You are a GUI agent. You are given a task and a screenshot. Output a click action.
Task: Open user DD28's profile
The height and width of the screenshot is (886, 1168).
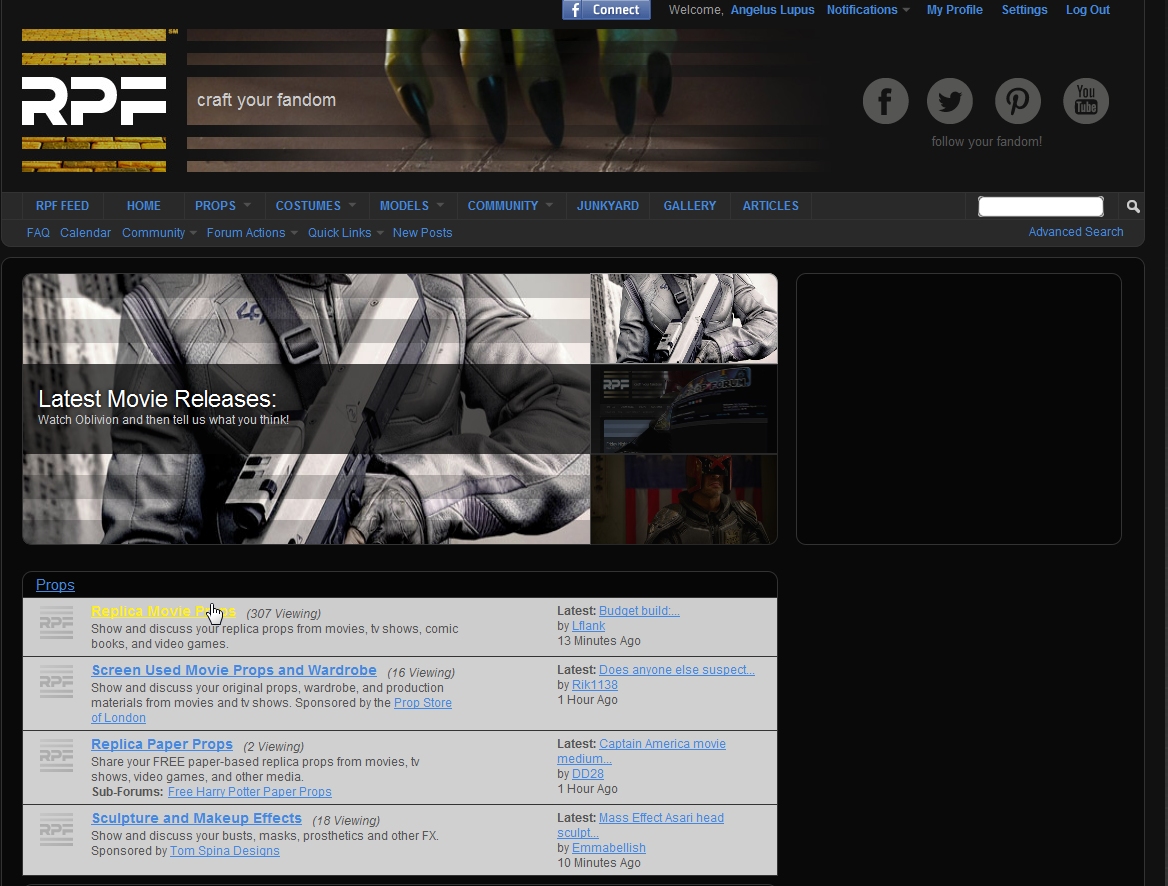[x=587, y=773]
